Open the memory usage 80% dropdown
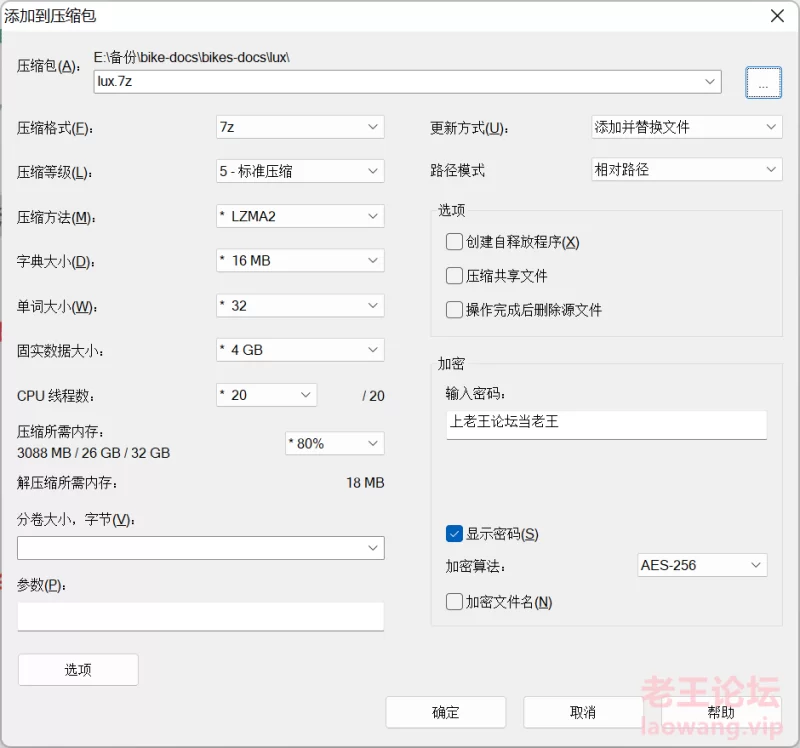This screenshot has height=748, width=800. pyautogui.click(x=335, y=443)
